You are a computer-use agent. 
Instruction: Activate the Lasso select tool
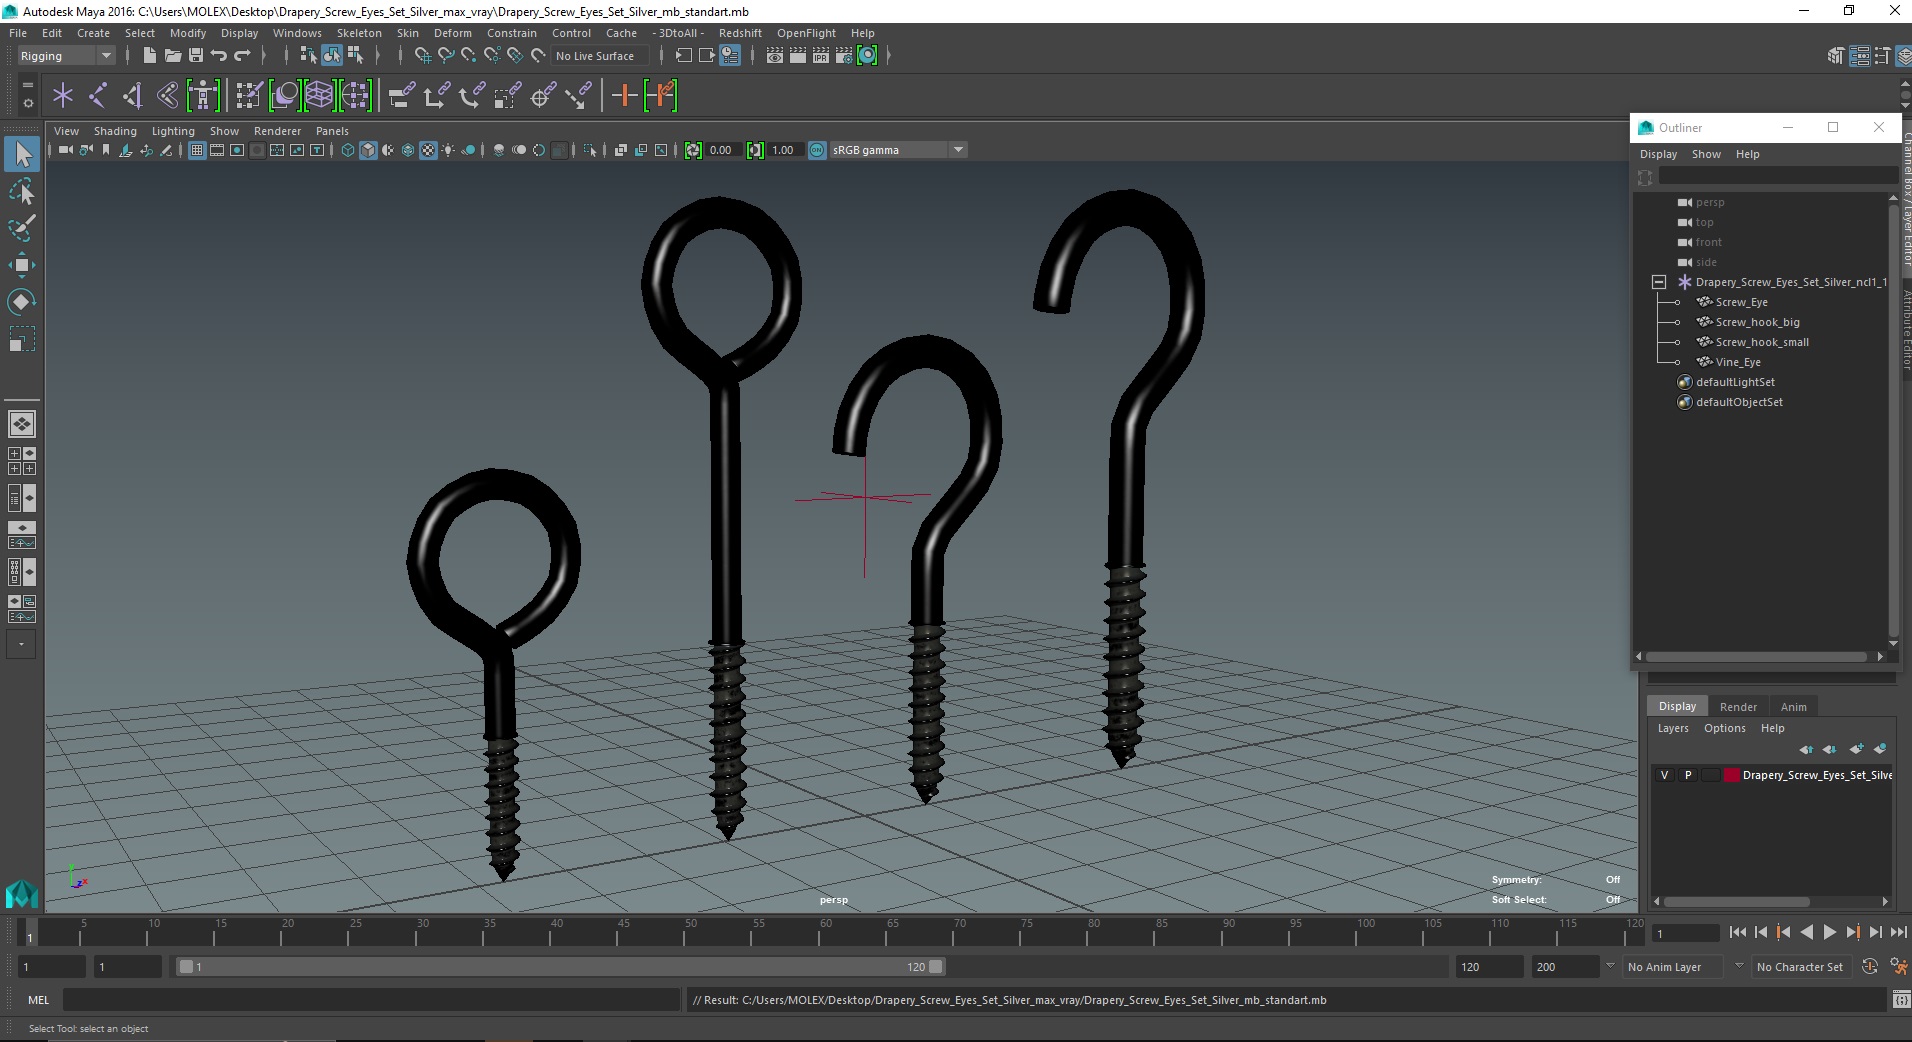coord(21,191)
